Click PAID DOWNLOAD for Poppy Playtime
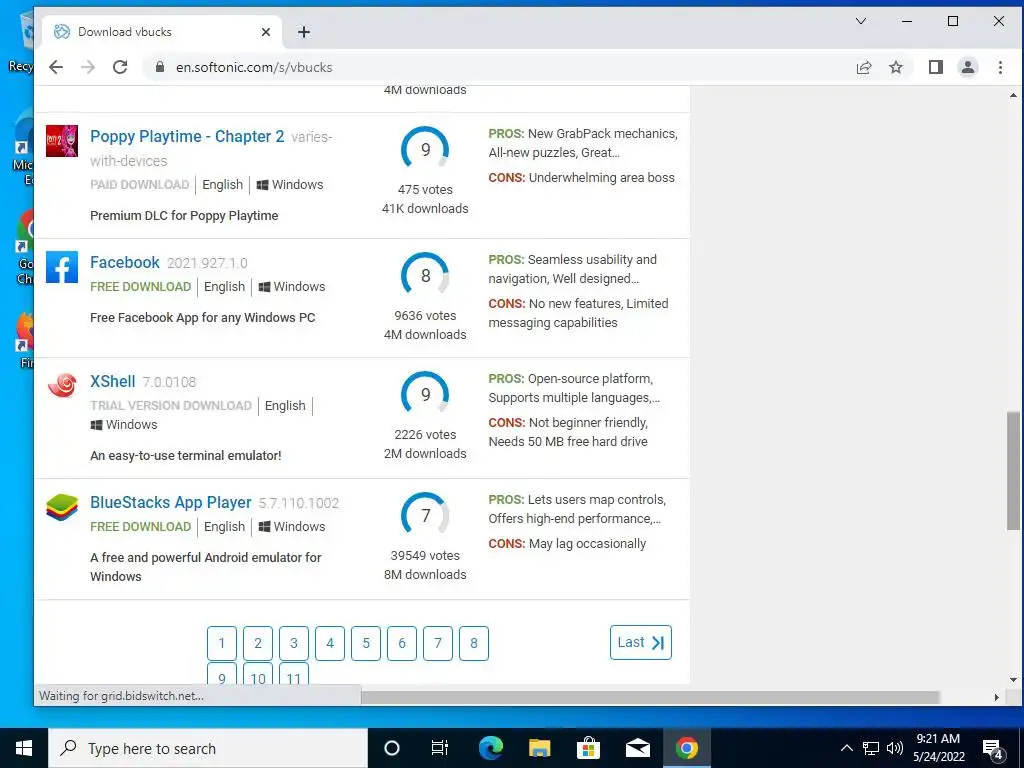The width and height of the screenshot is (1024, 768). point(140,185)
